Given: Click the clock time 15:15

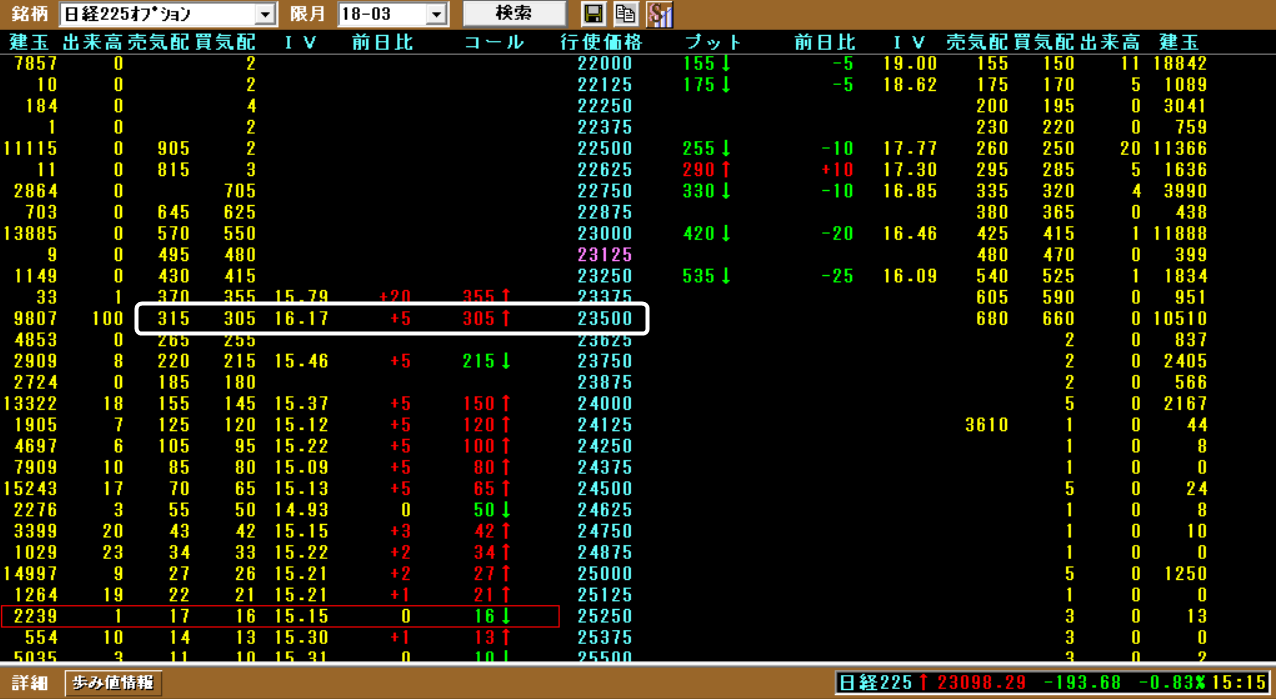Looking at the screenshot, I should (1239, 683).
